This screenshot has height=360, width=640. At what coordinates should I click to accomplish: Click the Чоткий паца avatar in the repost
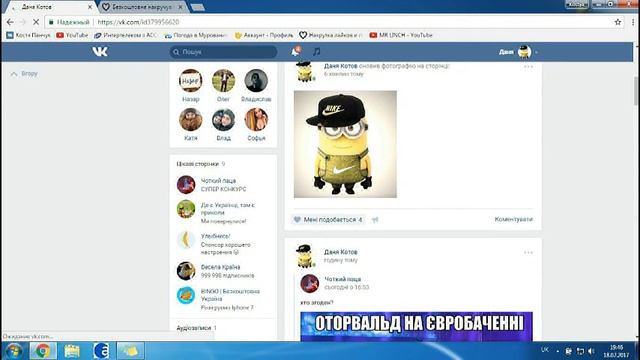(309, 283)
